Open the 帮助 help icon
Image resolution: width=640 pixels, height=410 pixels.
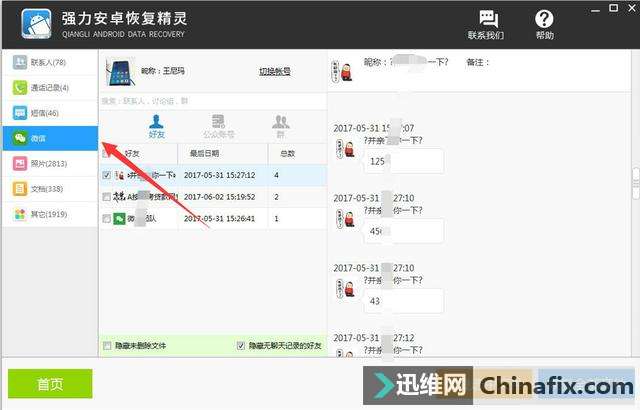click(x=544, y=24)
